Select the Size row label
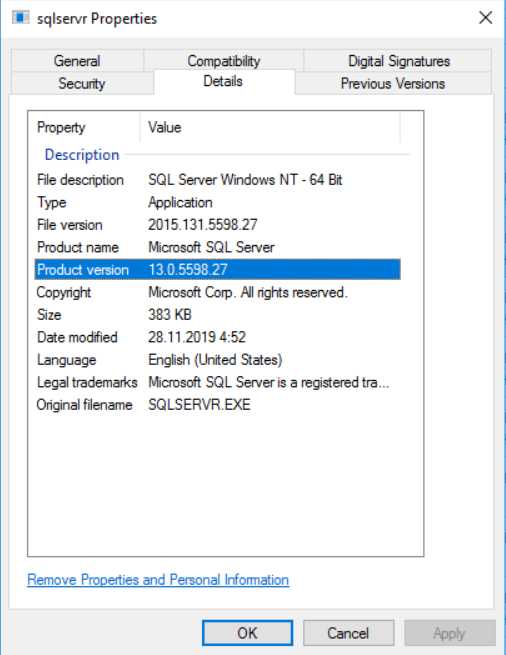This screenshot has height=655, width=506. point(49,315)
